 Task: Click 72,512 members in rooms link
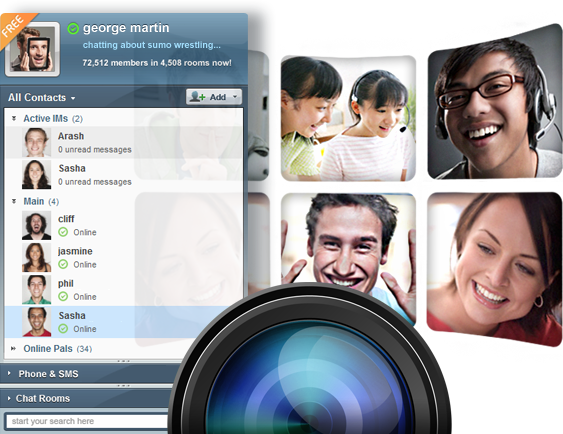[157, 63]
